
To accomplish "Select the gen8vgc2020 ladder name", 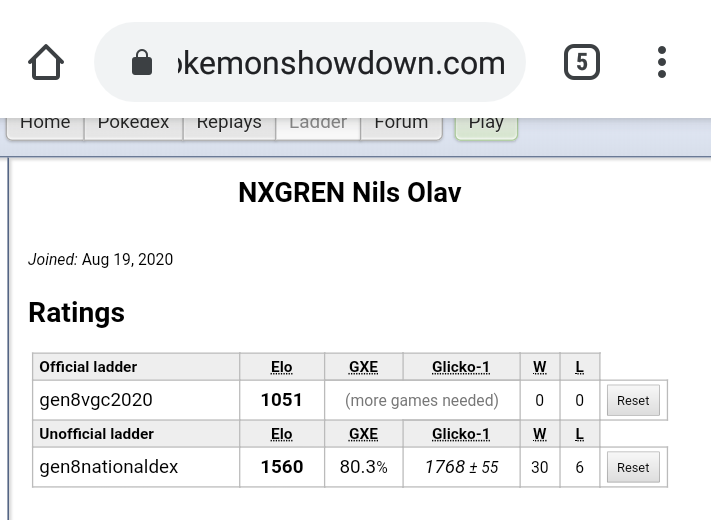I will tap(96, 400).
